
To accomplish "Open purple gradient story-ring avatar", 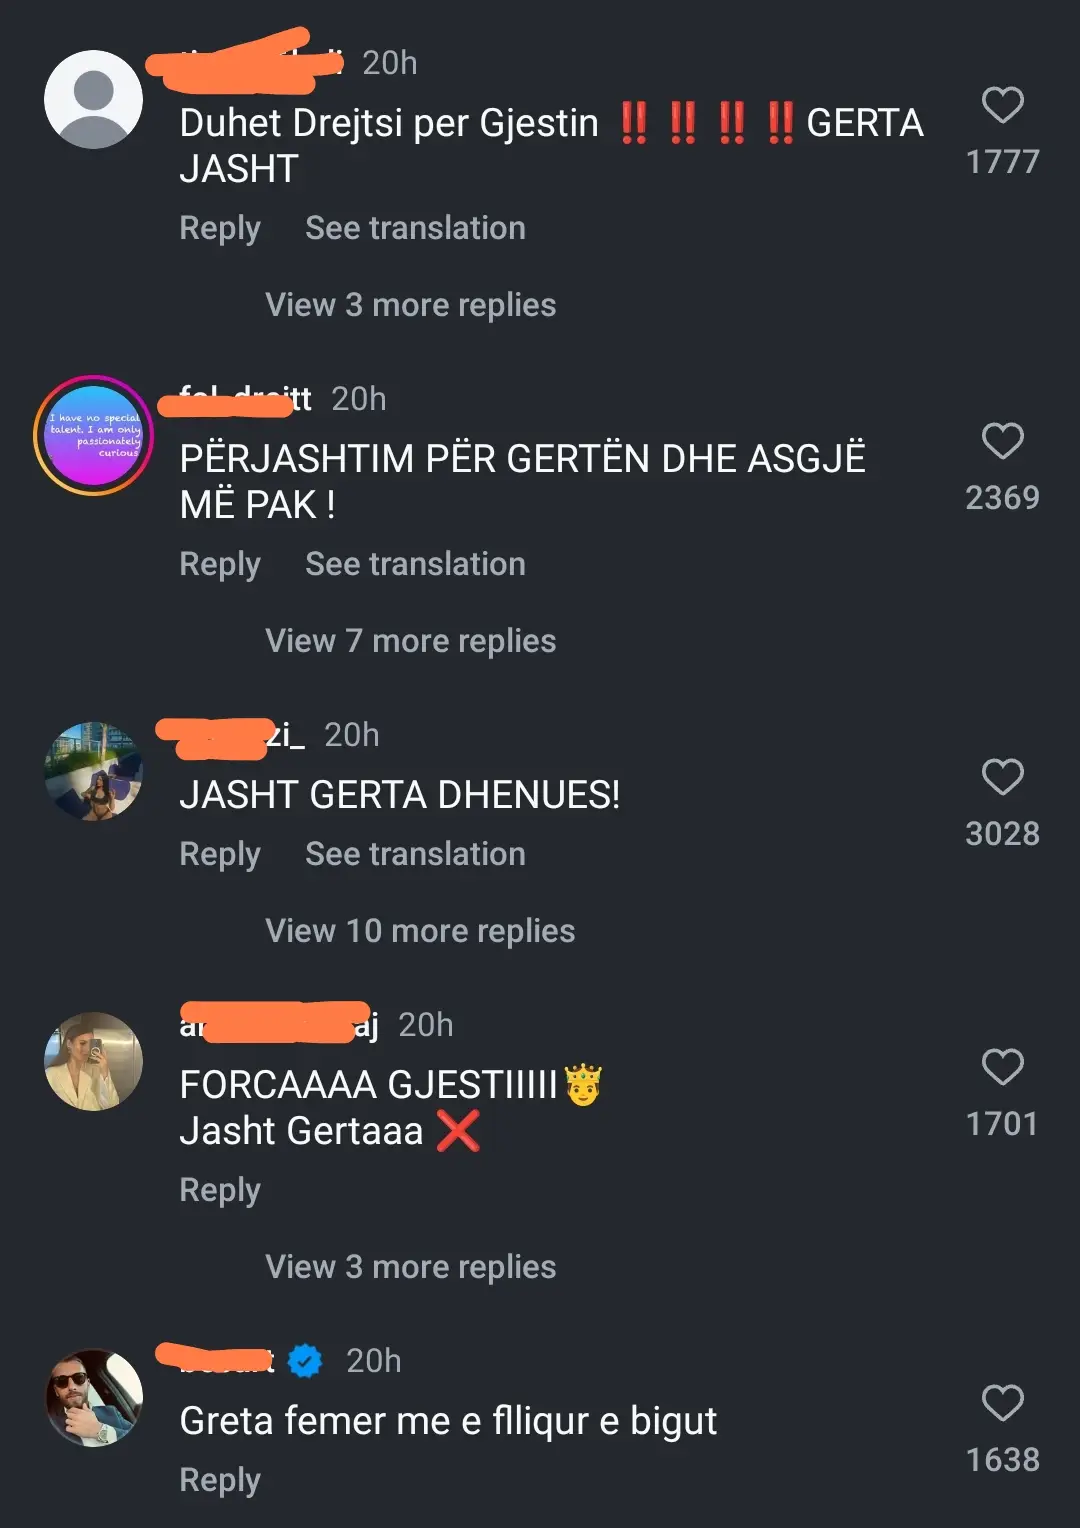I will pos(94,436).
